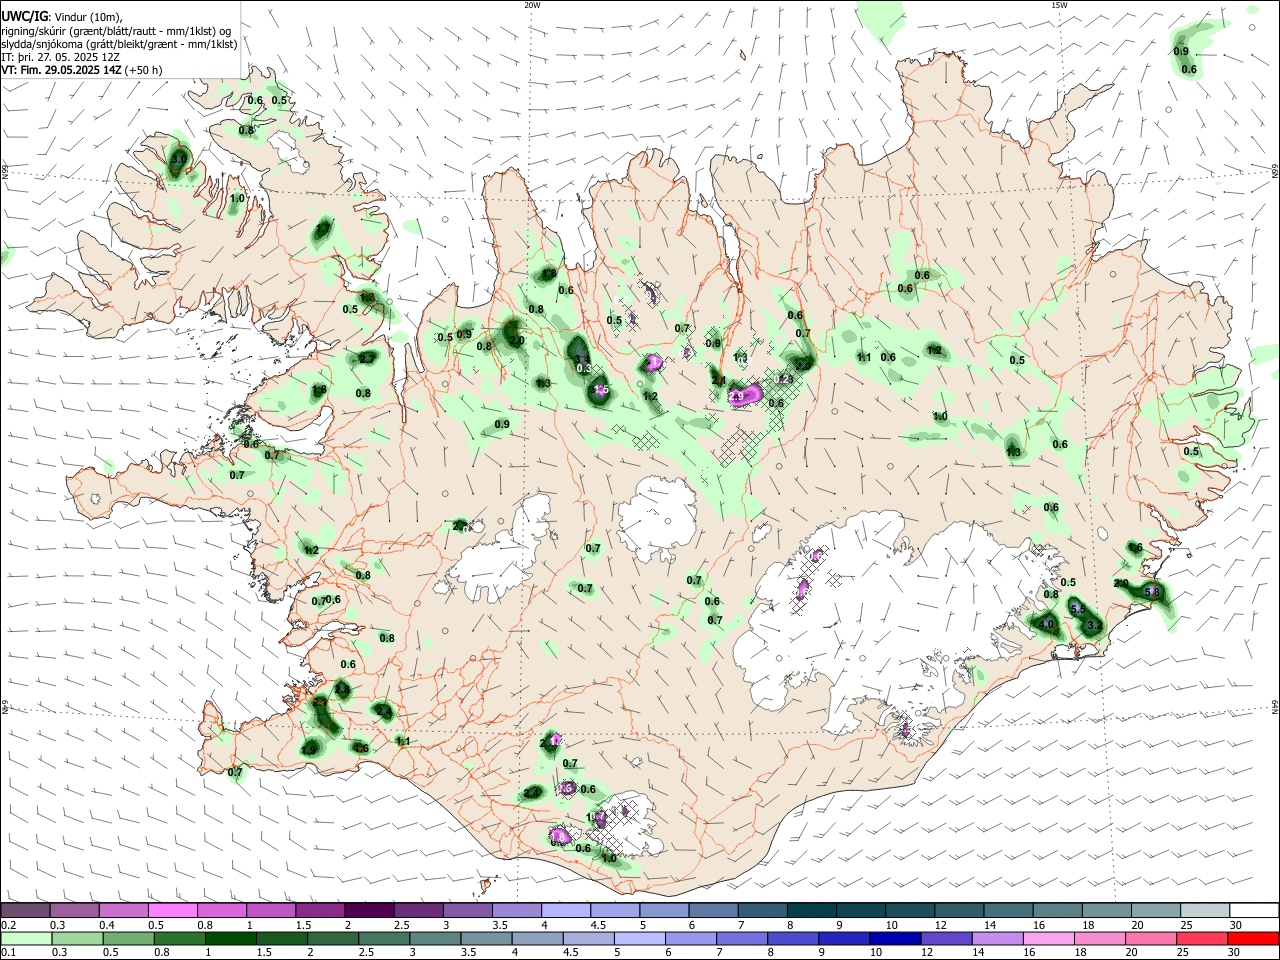The width and height of the screenshot is (1280, 960).
Task: Click the '2.9' value on the purple snow patch
Action: coord(737,397)
